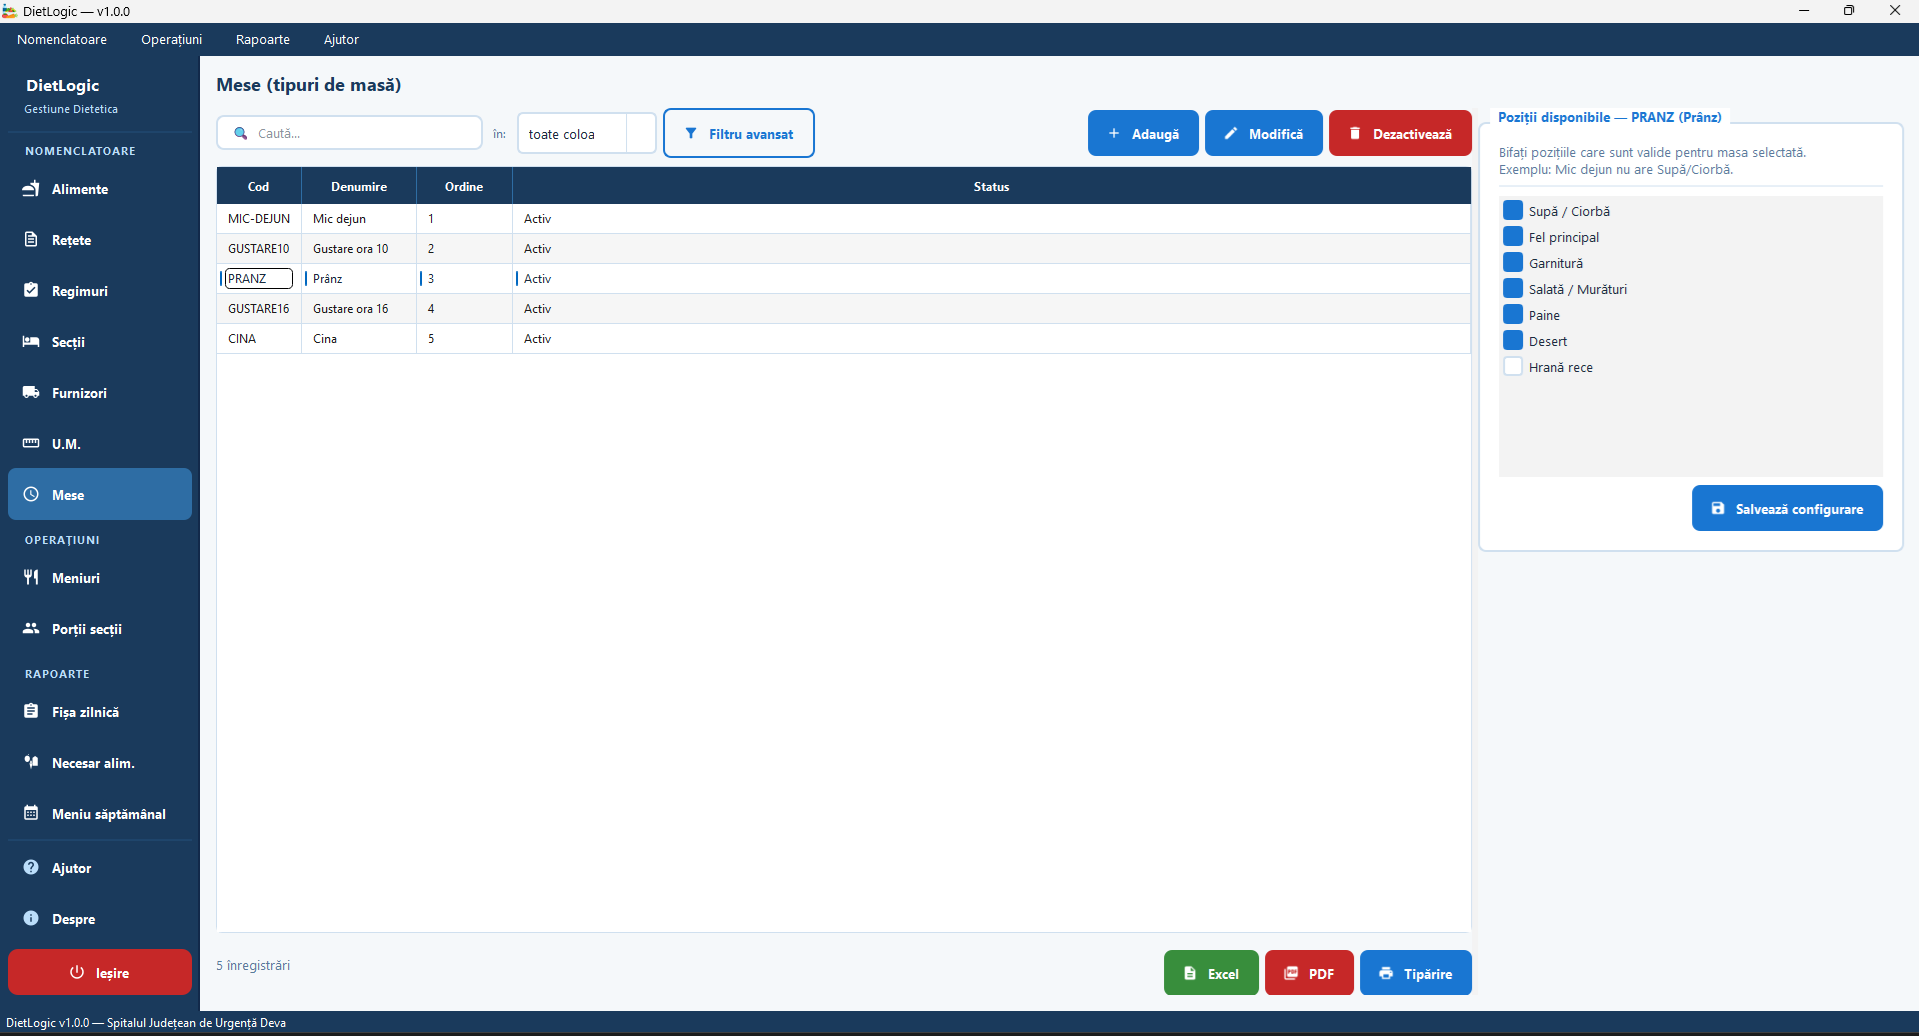Image resolution: width=1919 pixels, height=1036 pixels.
Task: Click Adaugă button
Action: [x=1143, y=133]
